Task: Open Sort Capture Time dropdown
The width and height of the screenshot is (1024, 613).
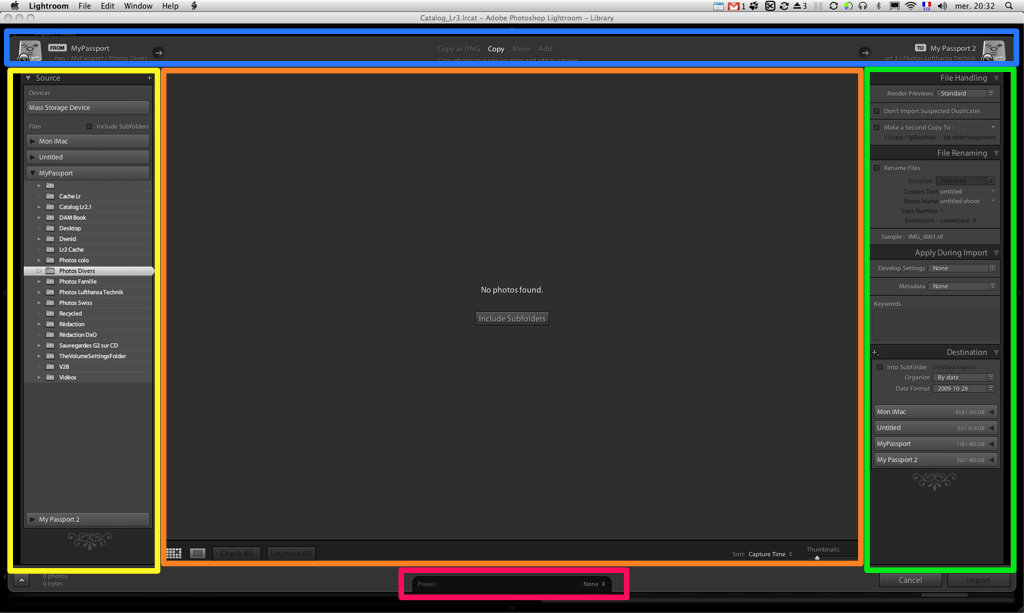Action: pos(770,554)
